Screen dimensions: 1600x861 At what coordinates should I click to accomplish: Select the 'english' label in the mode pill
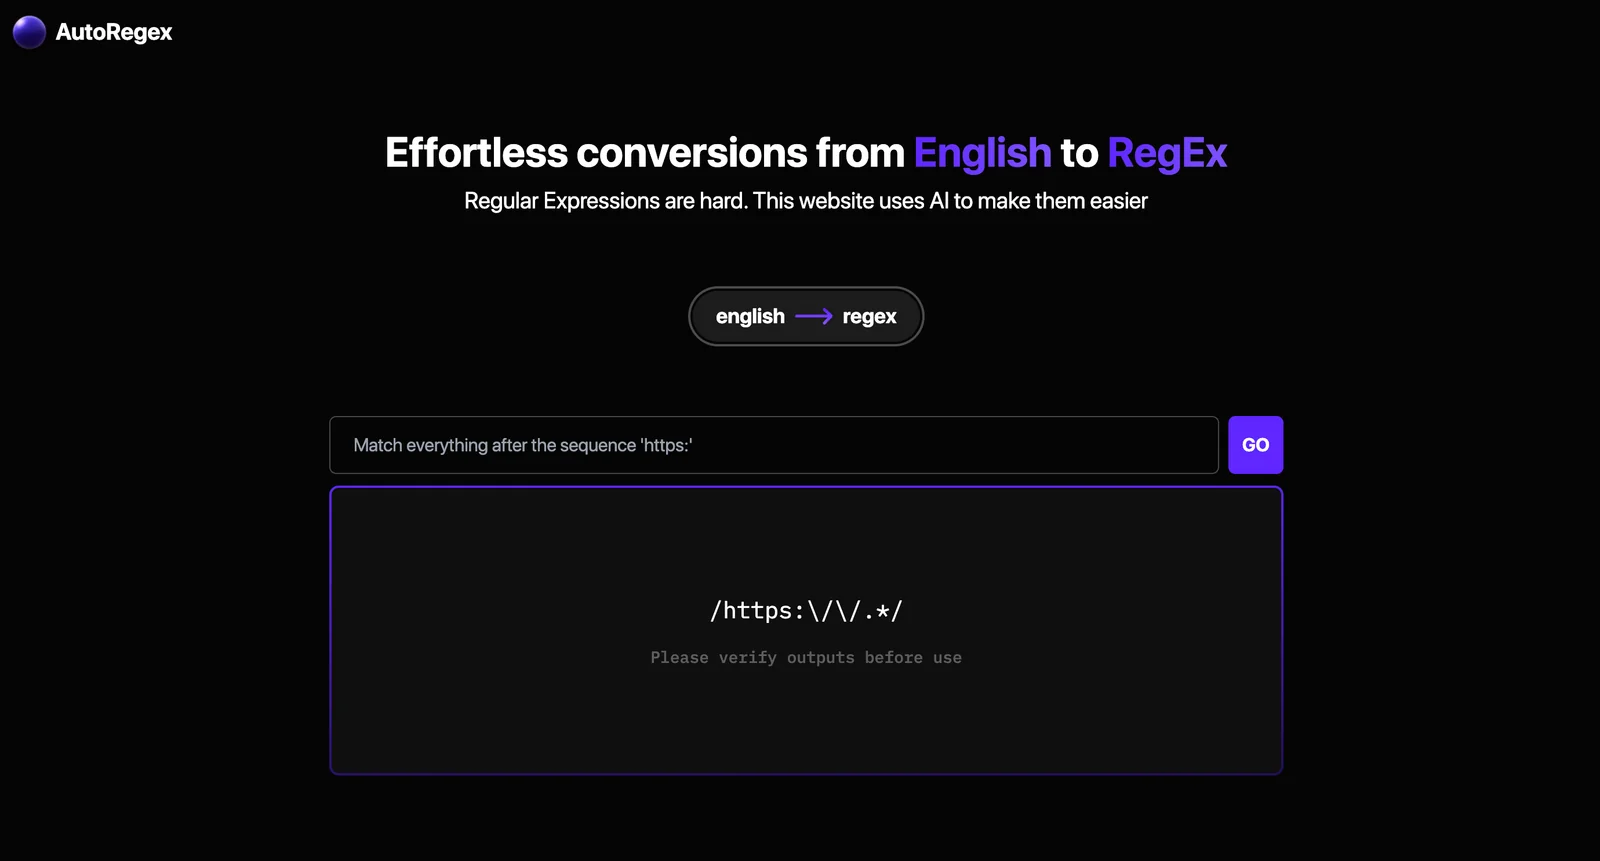pos(750,317)
